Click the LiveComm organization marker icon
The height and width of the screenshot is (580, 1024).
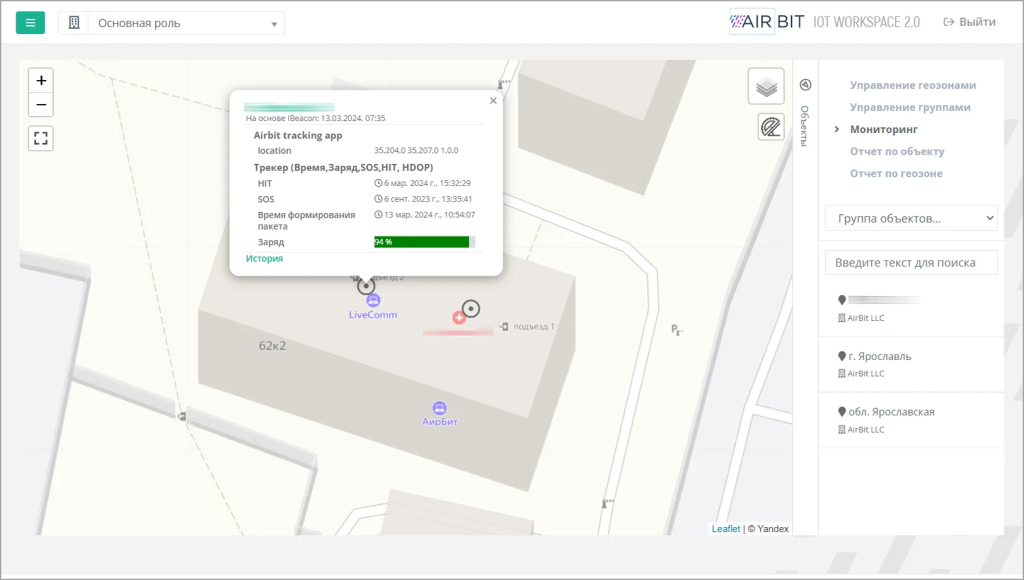coord(373,300)
